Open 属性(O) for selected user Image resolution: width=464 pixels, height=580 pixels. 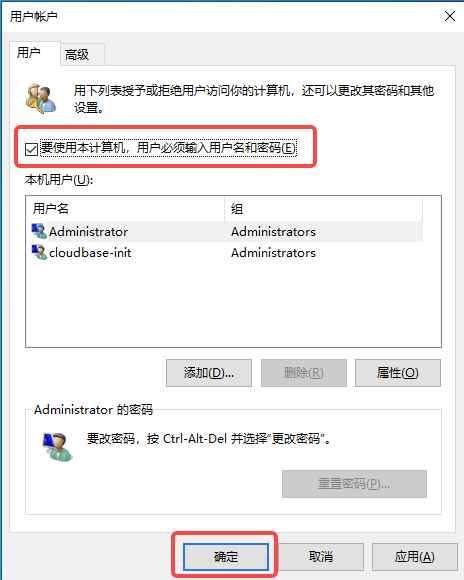pyautogui.click(x=398, y=373)
